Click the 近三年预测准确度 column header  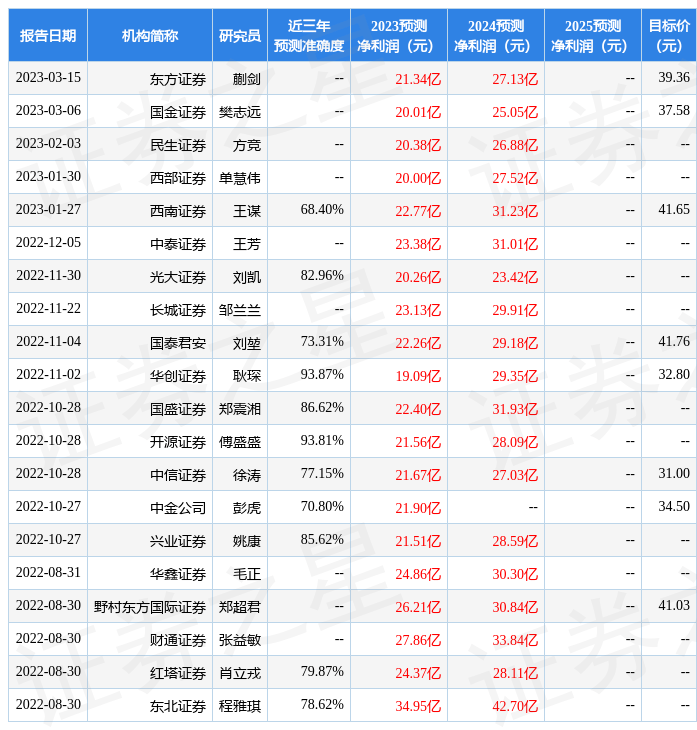click(x=309, y=36)
